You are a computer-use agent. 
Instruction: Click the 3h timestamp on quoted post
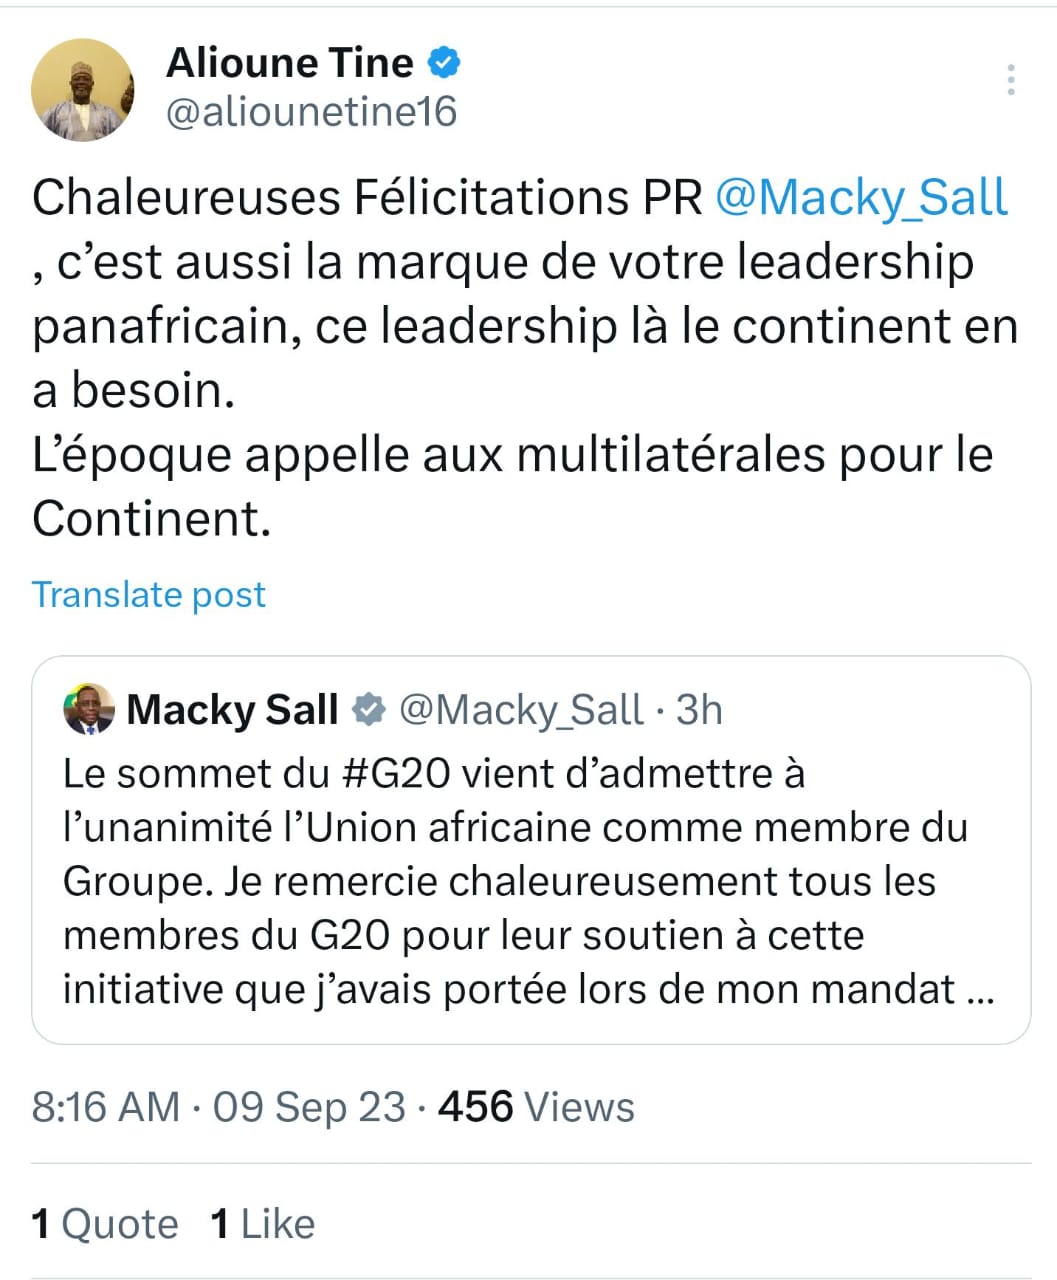[699, 710]
